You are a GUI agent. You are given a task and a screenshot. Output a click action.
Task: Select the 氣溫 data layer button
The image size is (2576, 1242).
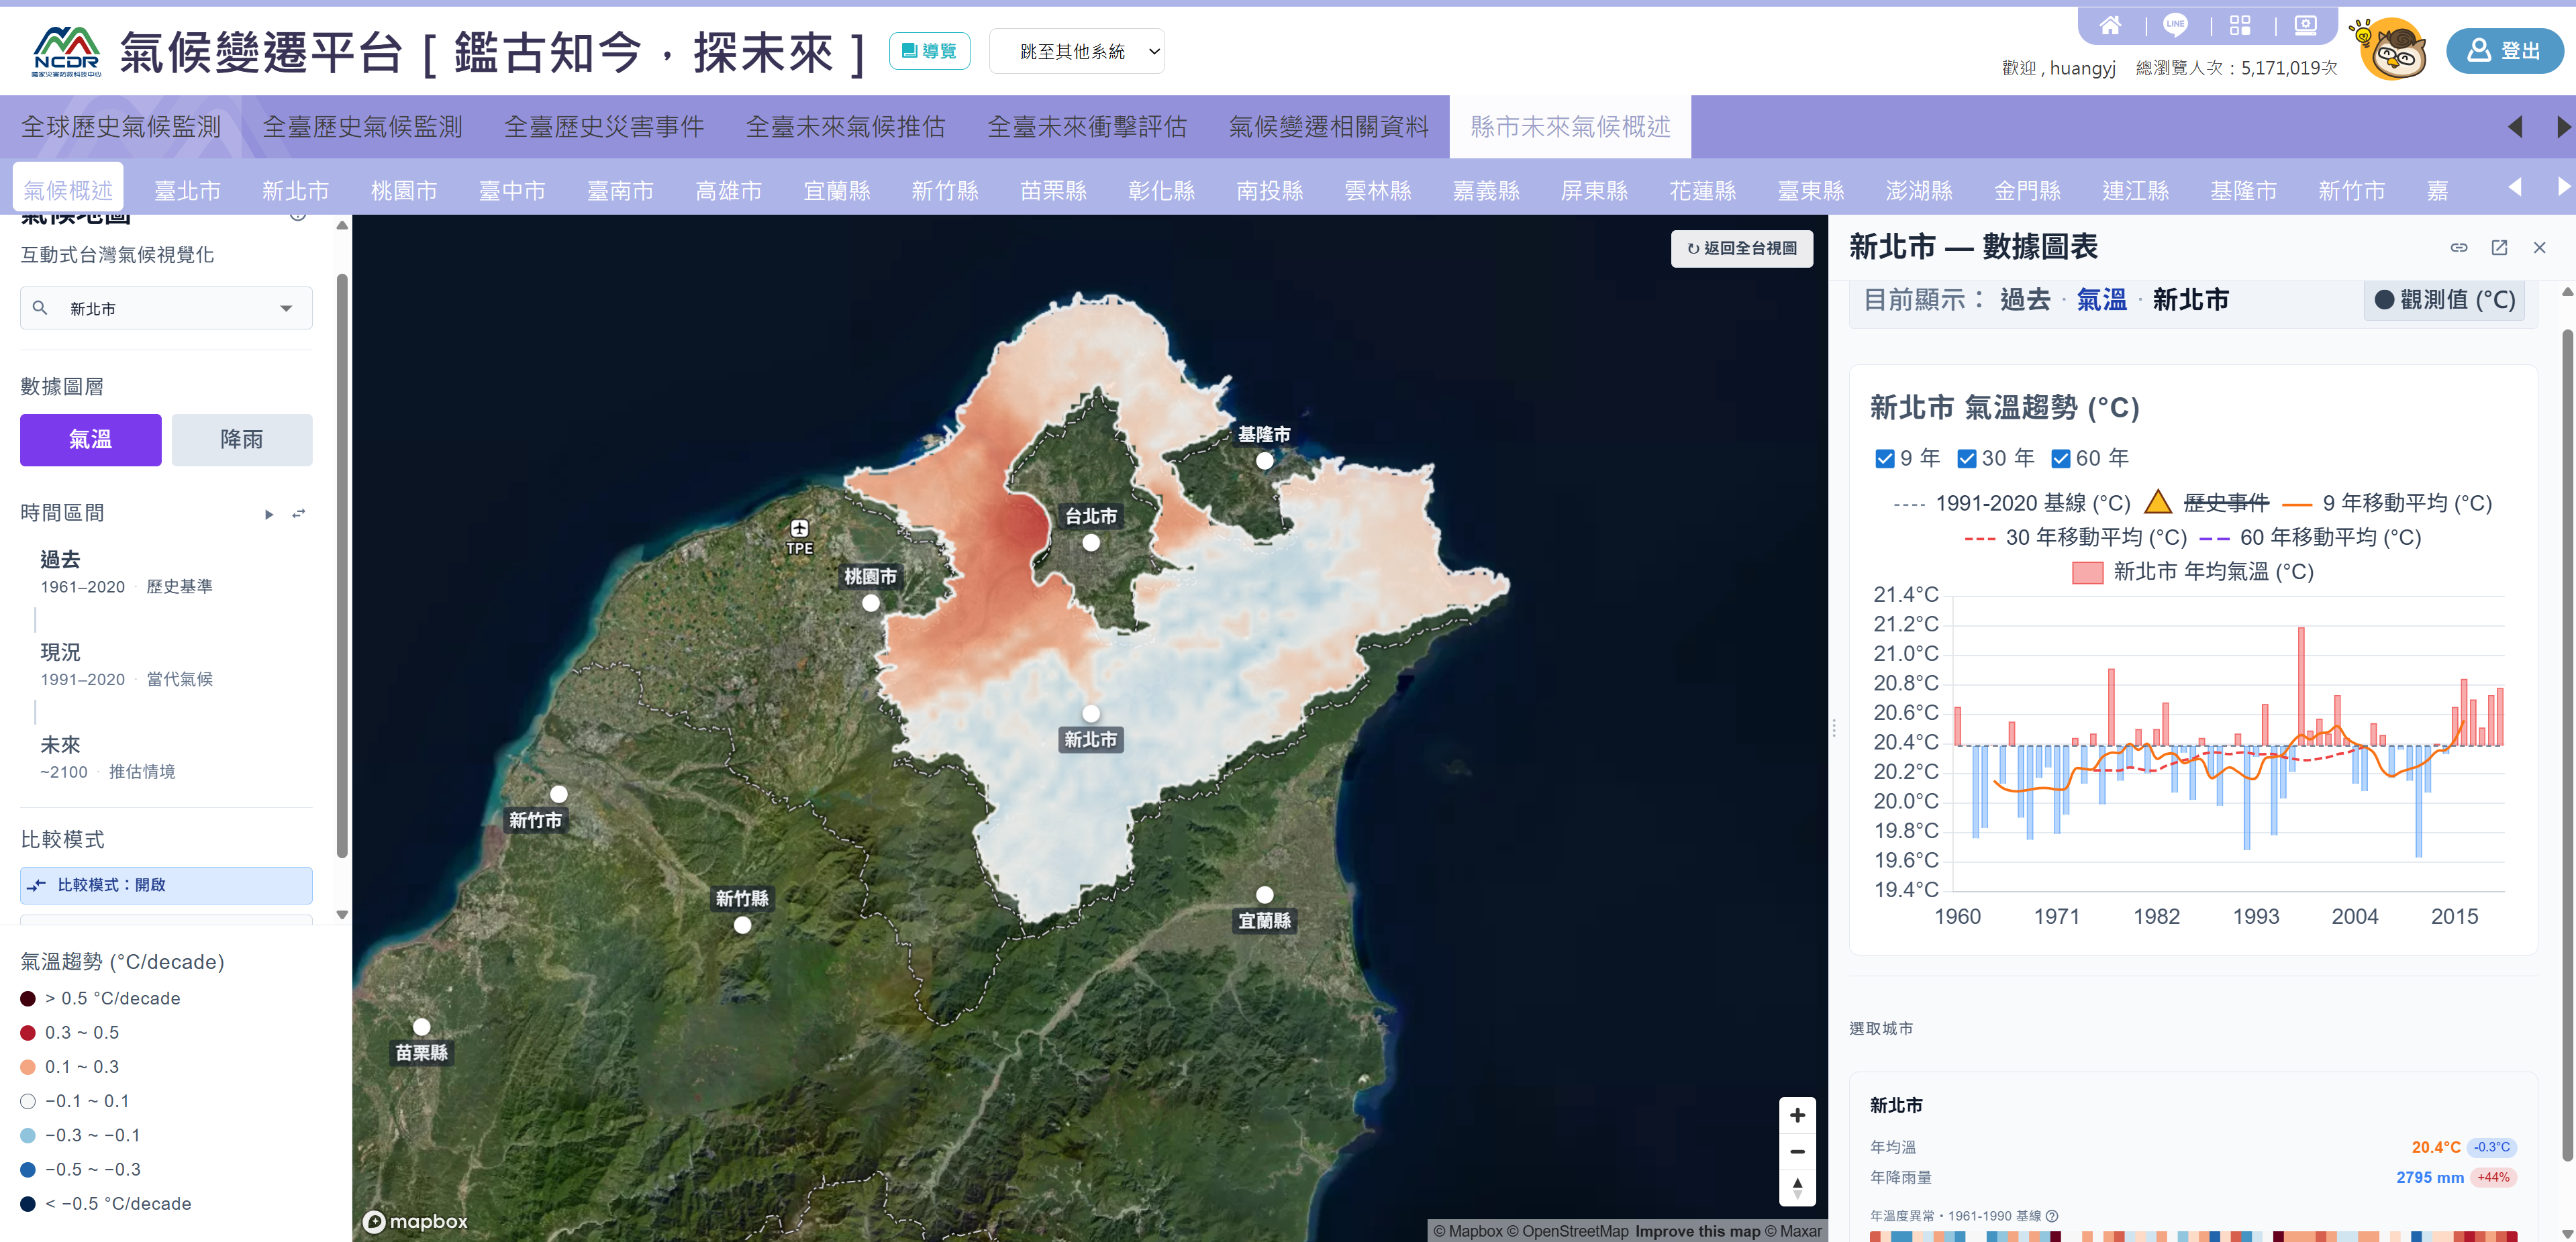(90, 440)
